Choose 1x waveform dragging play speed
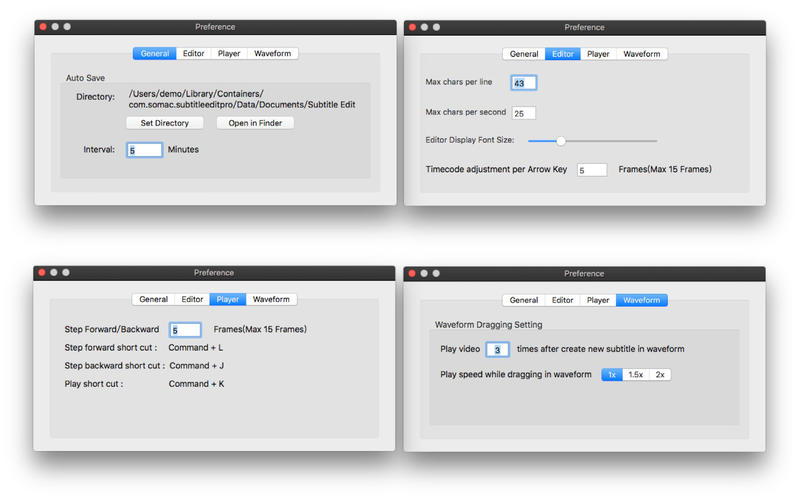This screenshot has width=800, height=500. pos(612,374)
